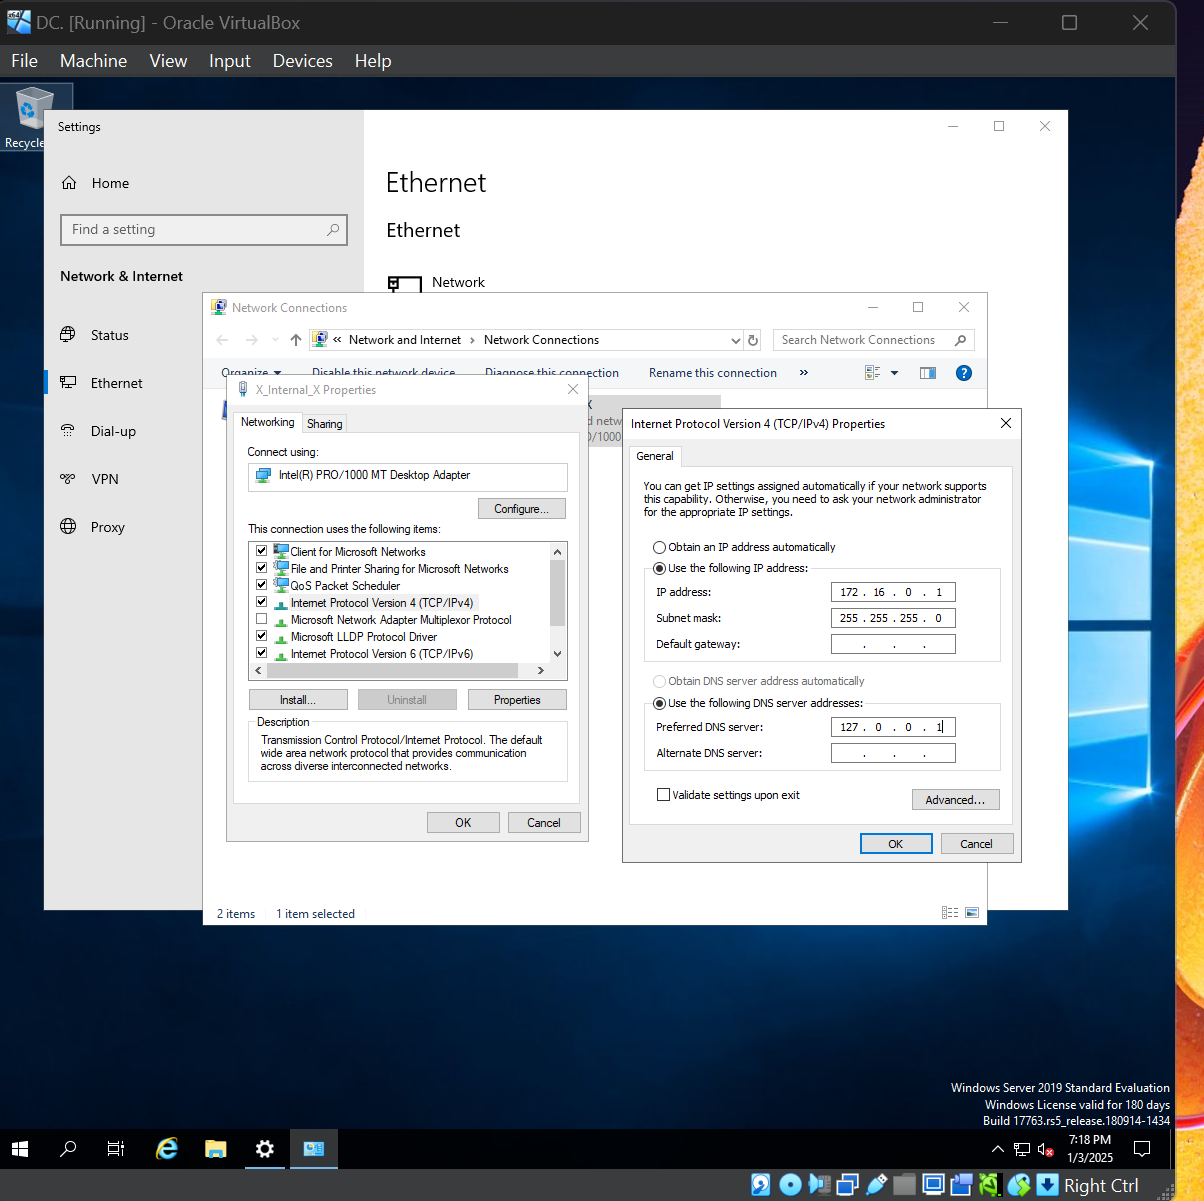Click VirtualBox audio status icon
The image size is (1204, 1201).
[819, 1185]
